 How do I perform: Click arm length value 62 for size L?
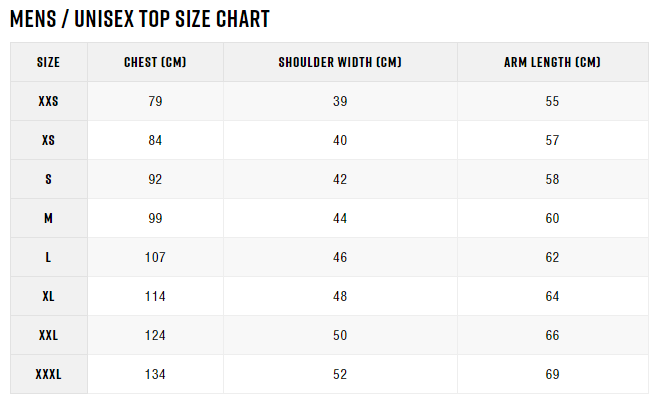pos(552,257)
